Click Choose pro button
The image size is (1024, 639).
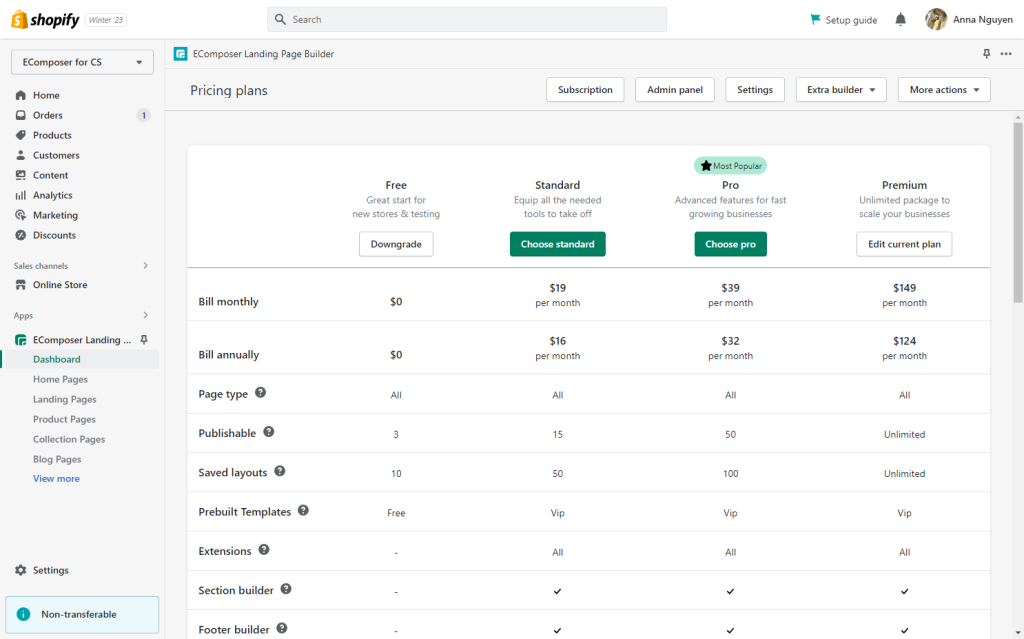click(x=731, y=244)
